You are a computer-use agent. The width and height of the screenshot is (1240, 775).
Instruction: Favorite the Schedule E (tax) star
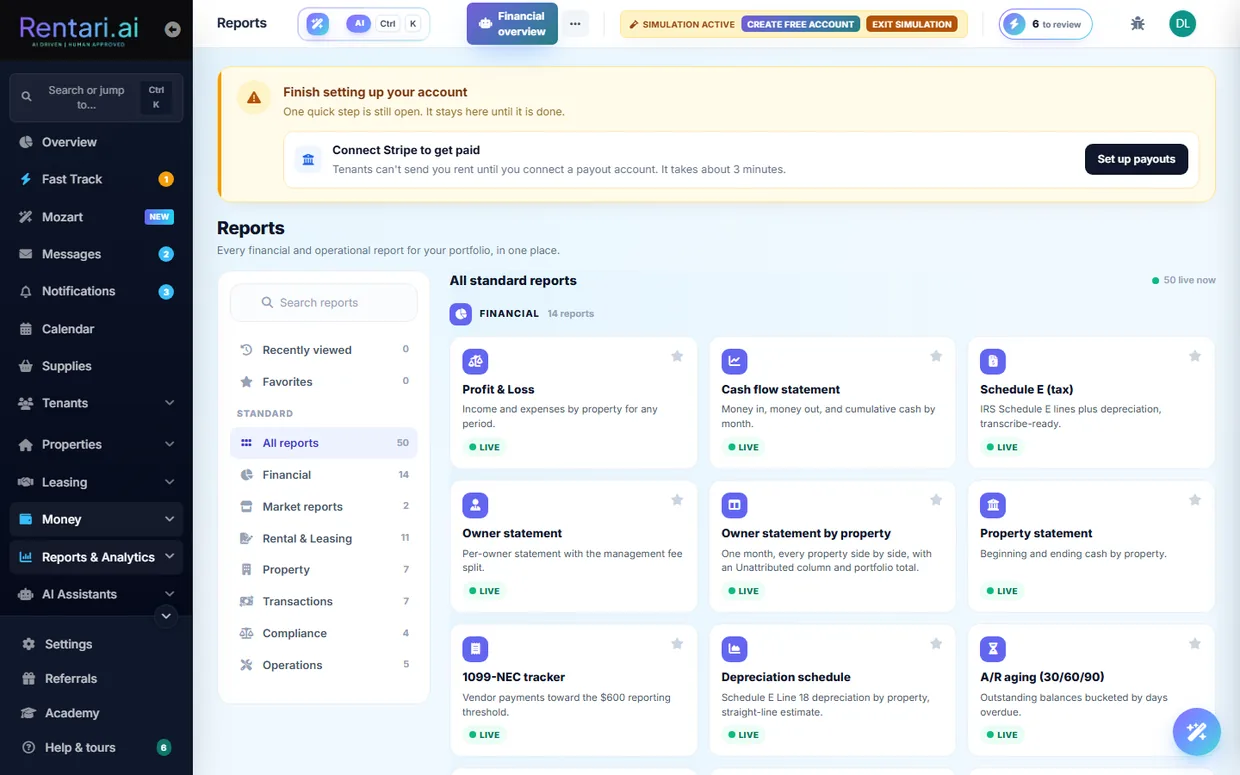(x=1195, y=356)
